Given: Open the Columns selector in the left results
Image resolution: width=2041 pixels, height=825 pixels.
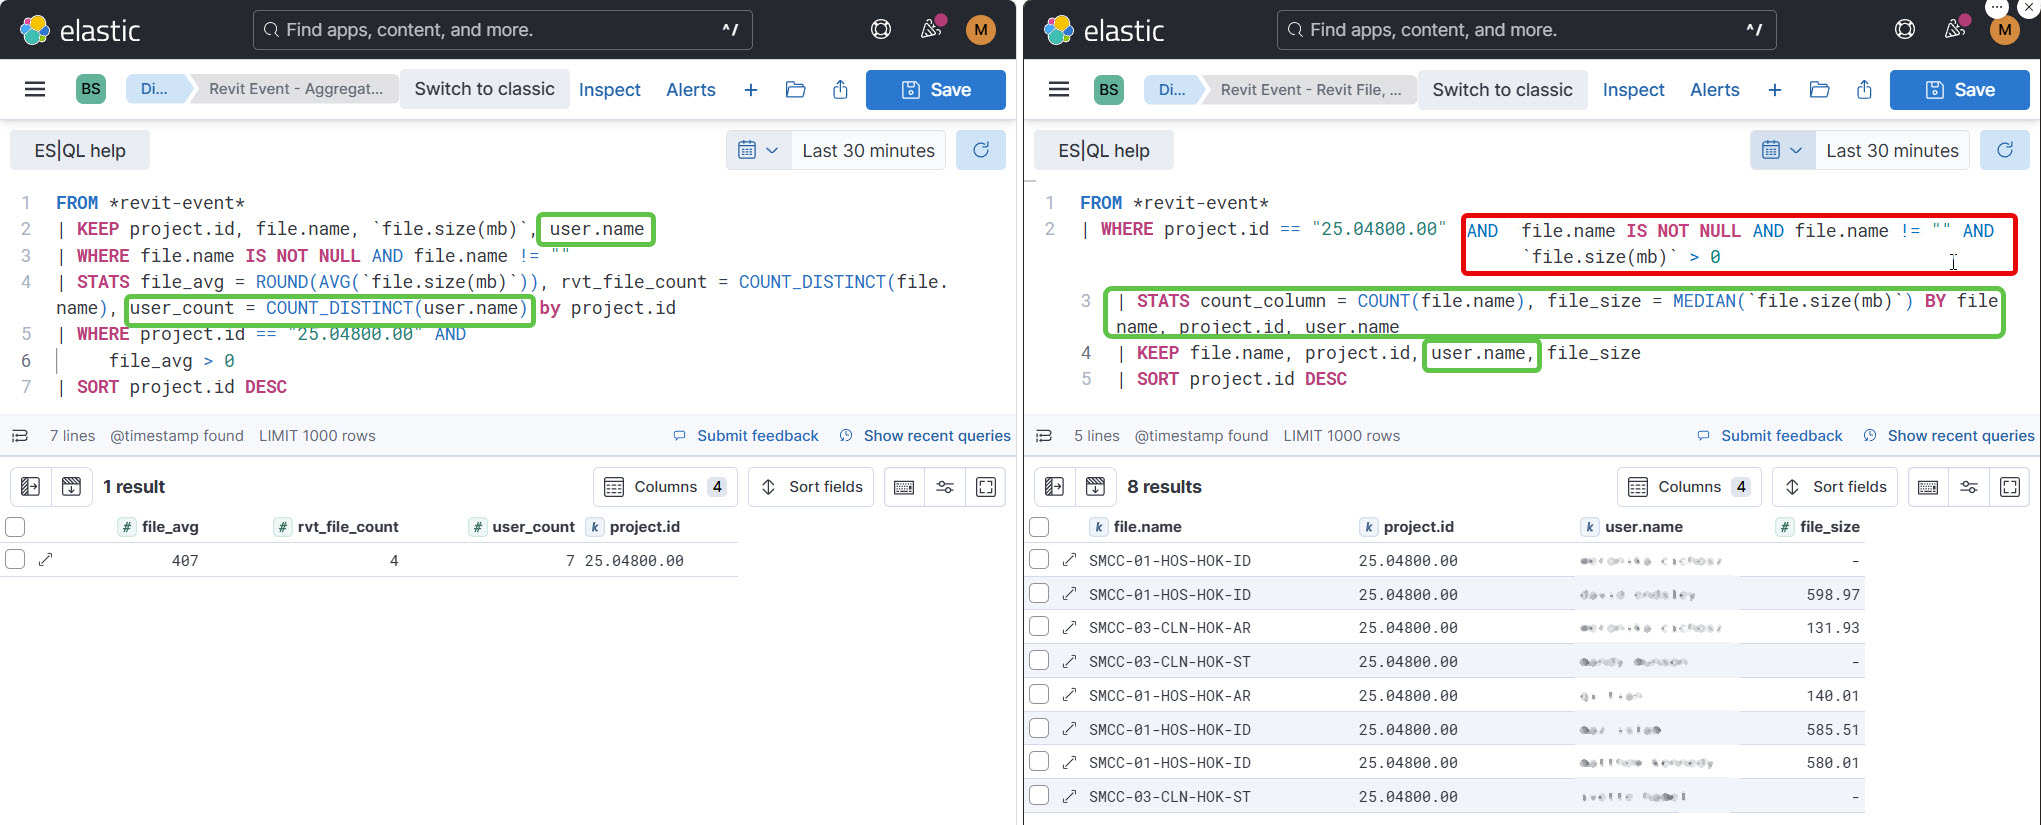Looking at the screenshot, I should click(666, 487).
